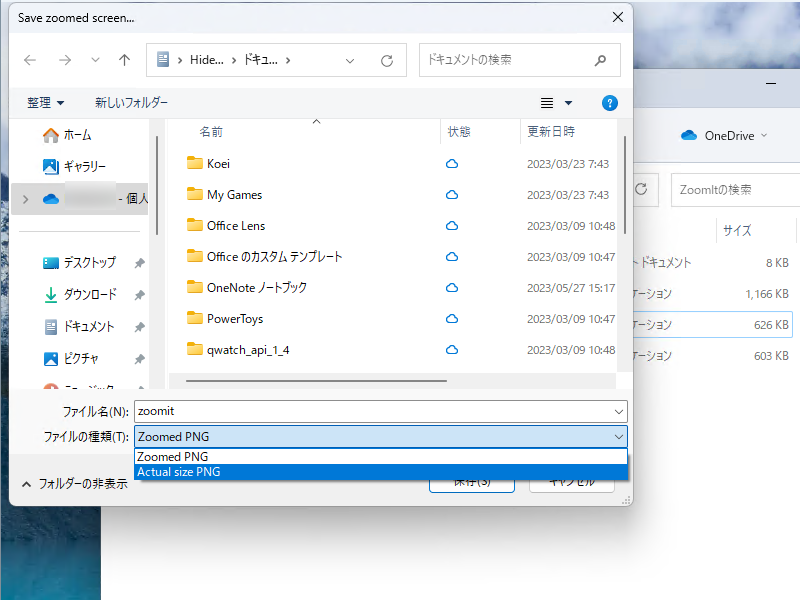
Task: Click cloud status icon for PowerToys
Action: coord(452,319)
